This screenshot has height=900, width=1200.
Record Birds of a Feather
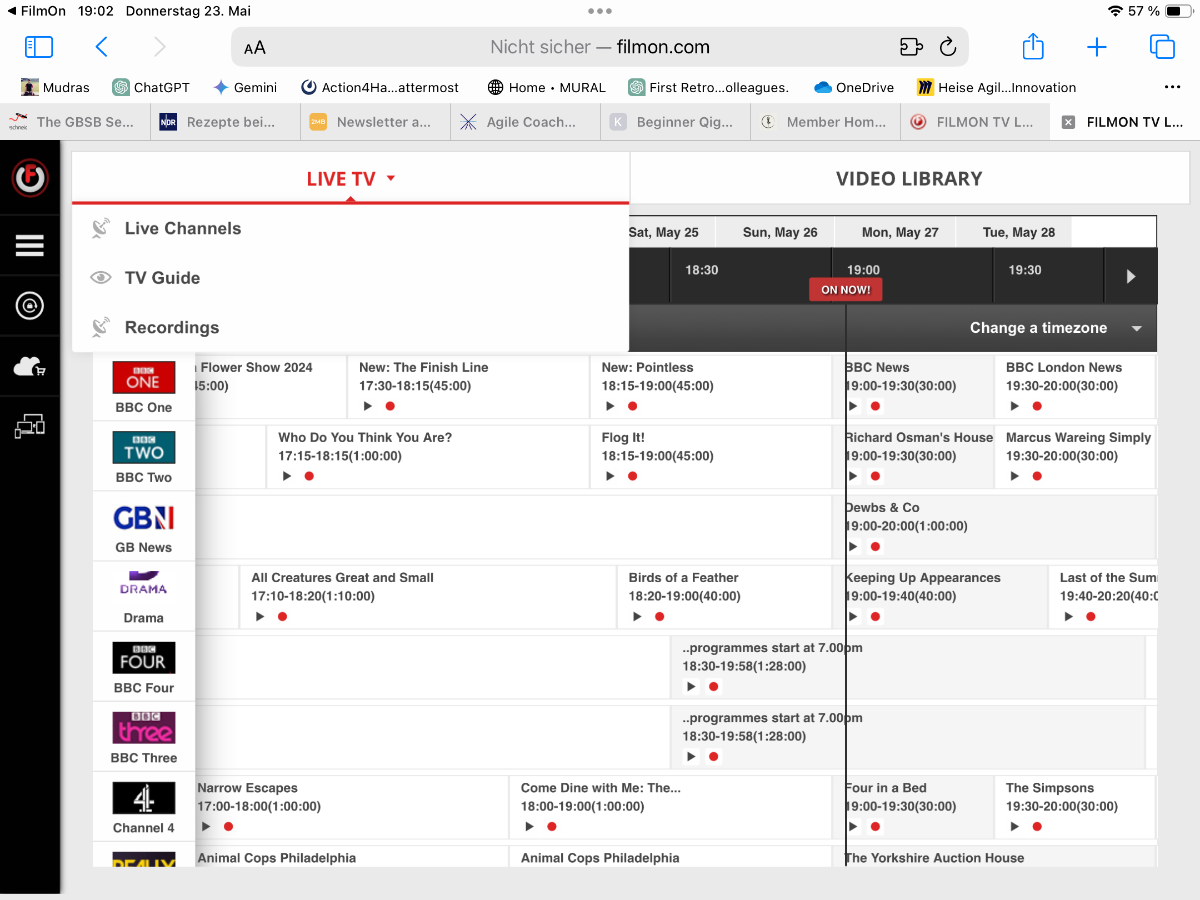[659, 616]
